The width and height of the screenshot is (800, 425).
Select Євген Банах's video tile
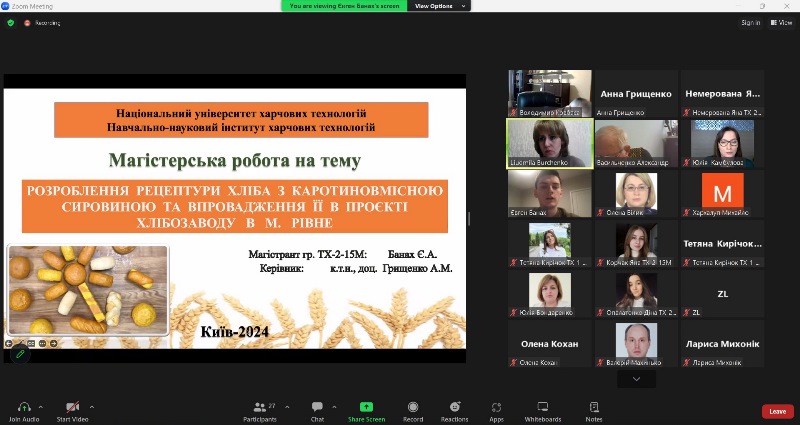coord(550,194)
